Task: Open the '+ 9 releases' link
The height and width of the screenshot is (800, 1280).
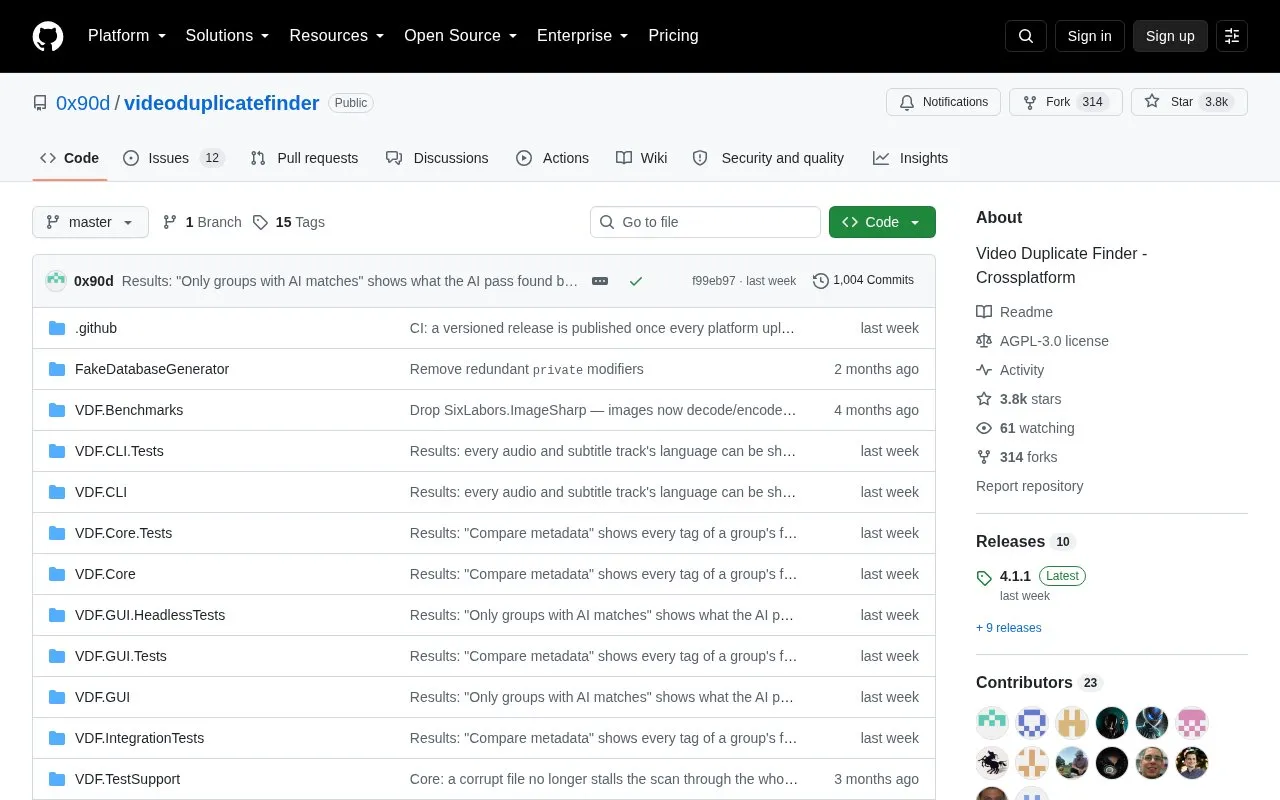Action: point(1009,628)
